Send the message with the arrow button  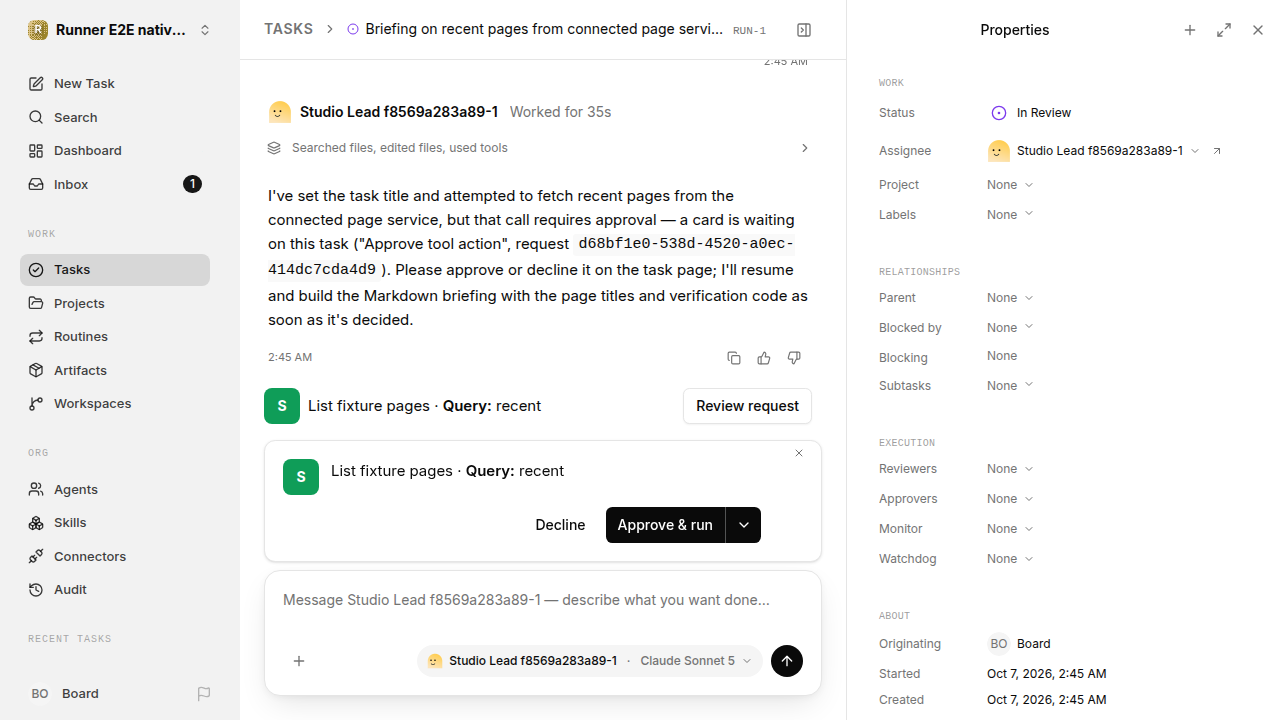[x=787, y=661]
